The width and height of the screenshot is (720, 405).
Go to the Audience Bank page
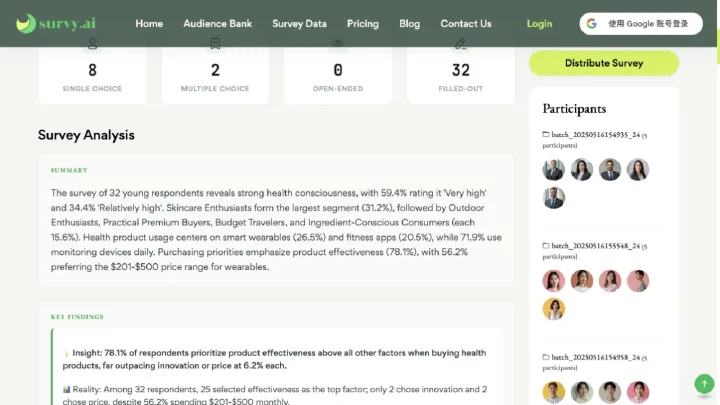pyautogui.click(x=218, y=23)
